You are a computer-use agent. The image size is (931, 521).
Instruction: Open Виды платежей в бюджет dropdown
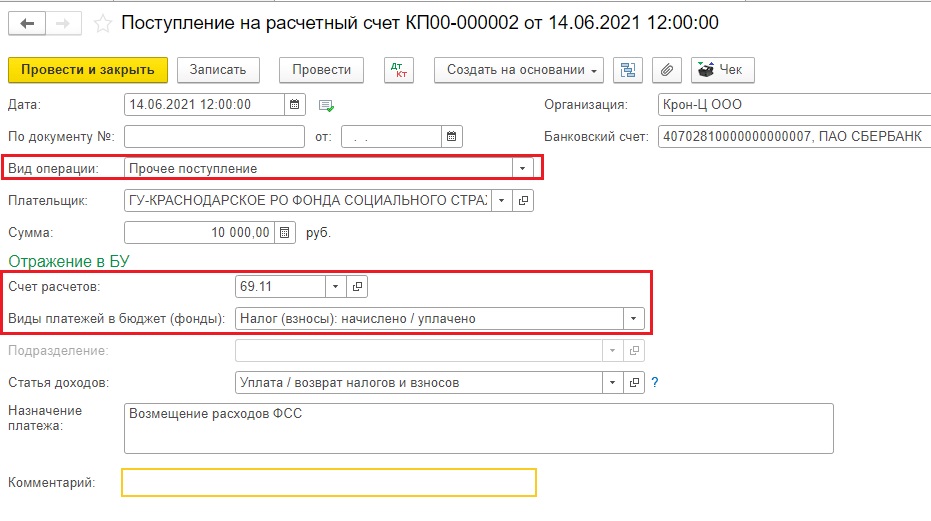point(632,319)
